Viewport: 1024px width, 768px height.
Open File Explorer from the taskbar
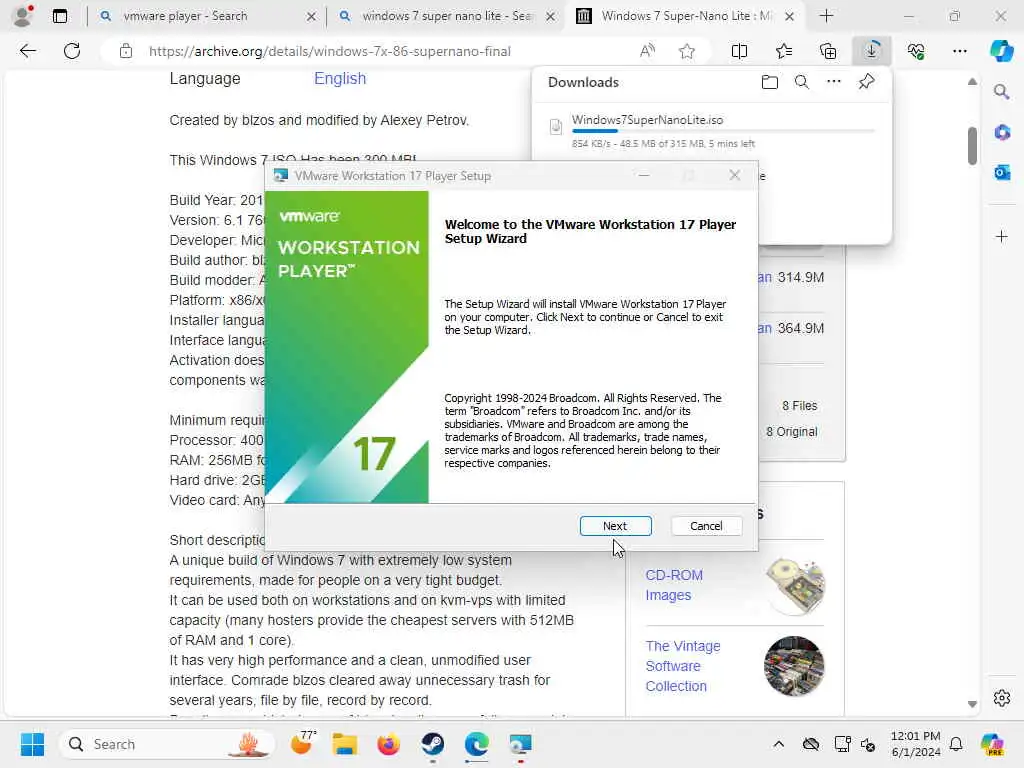pos(344,744)
